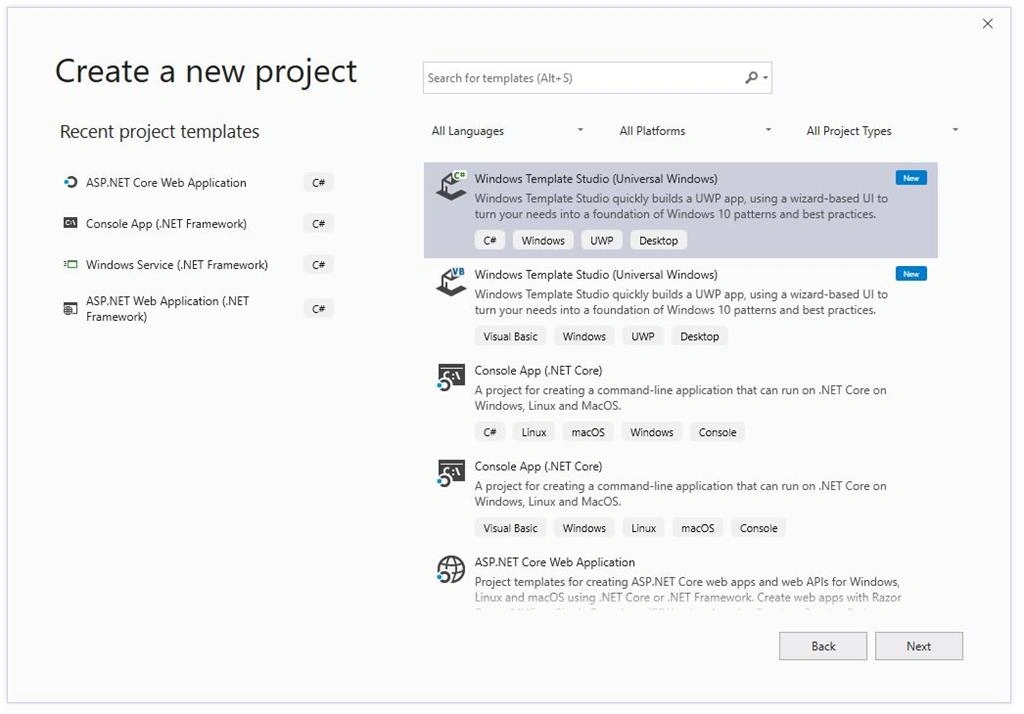Click New badge on C# Template Studio
This screenshot has height=714, width=1024.
click(911, 178)
